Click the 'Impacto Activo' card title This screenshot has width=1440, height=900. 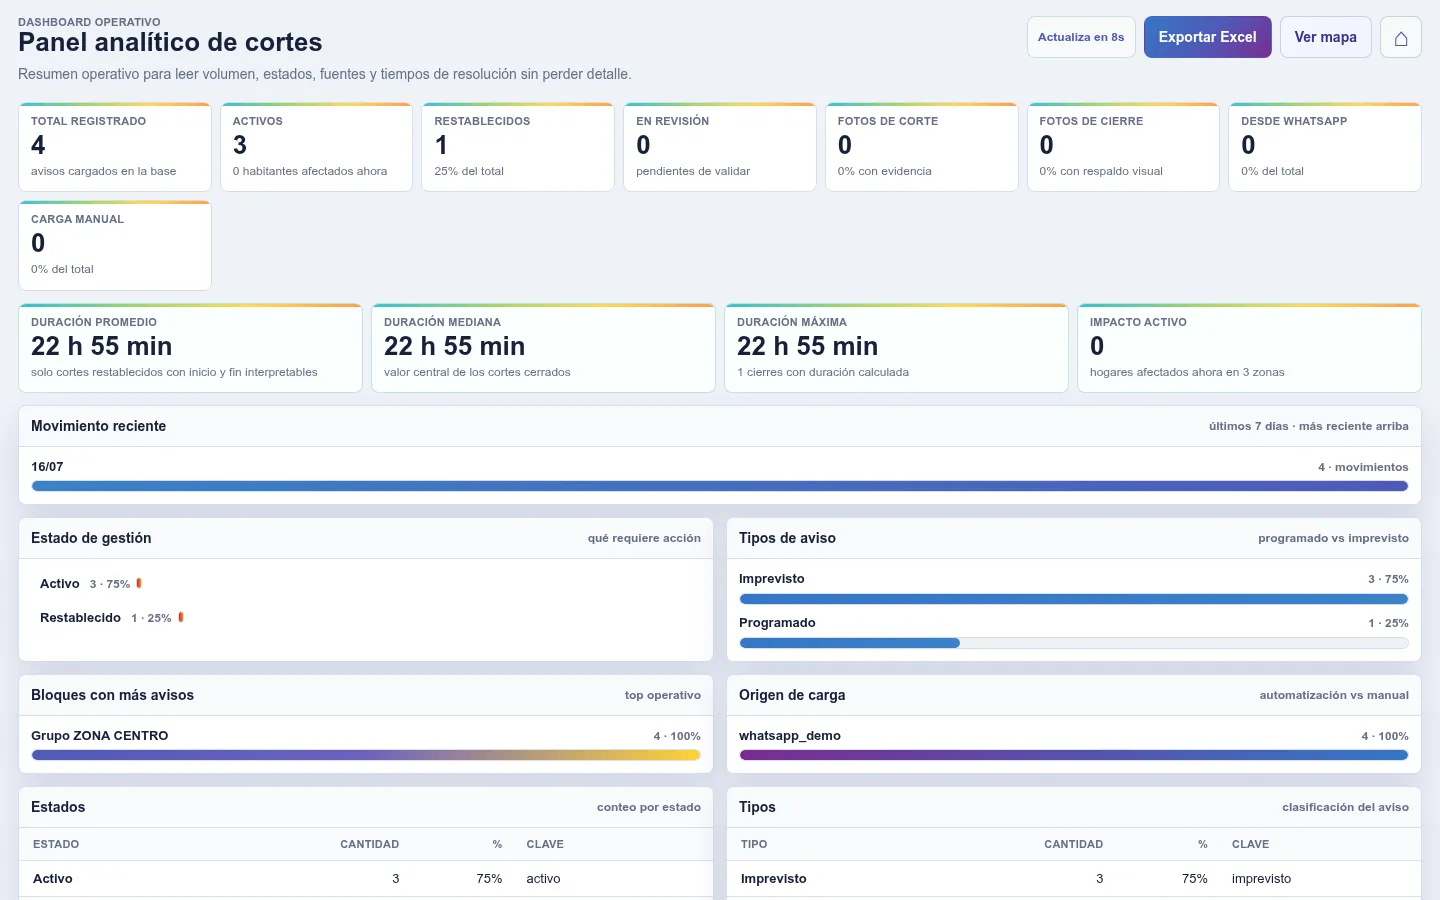tap(1138, 322)
